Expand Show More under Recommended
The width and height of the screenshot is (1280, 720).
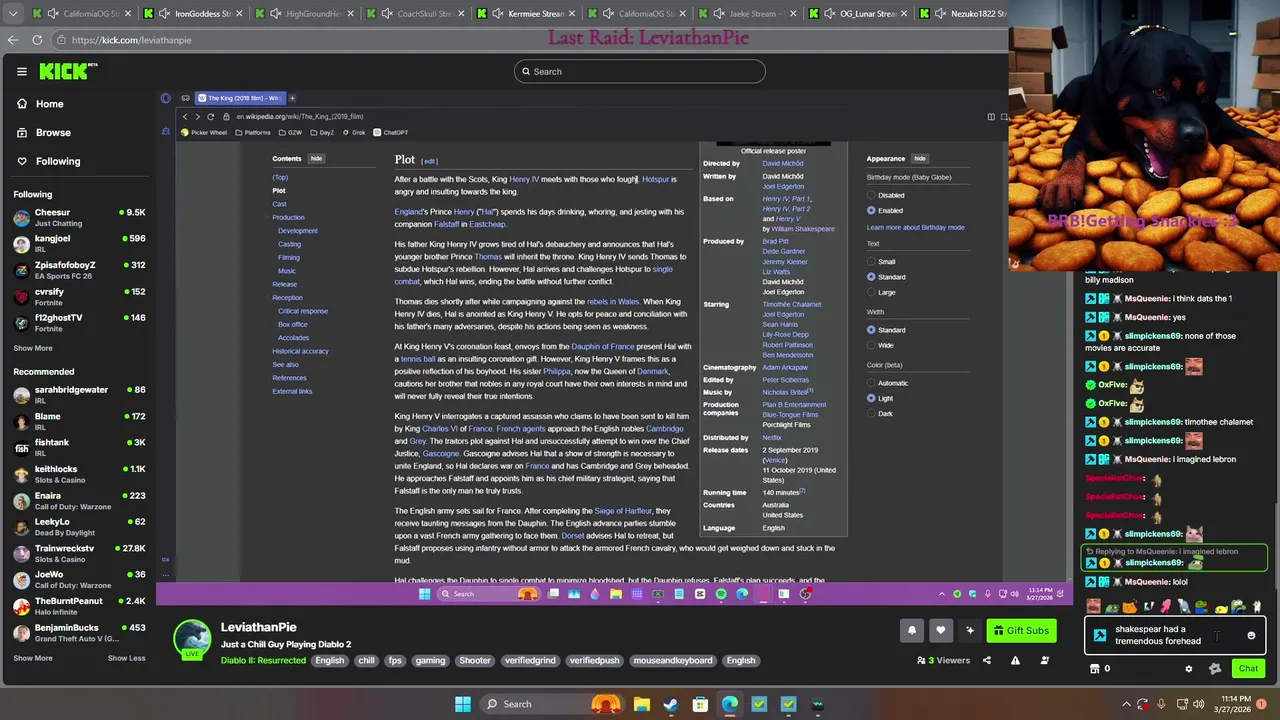(x=33, y=658)
